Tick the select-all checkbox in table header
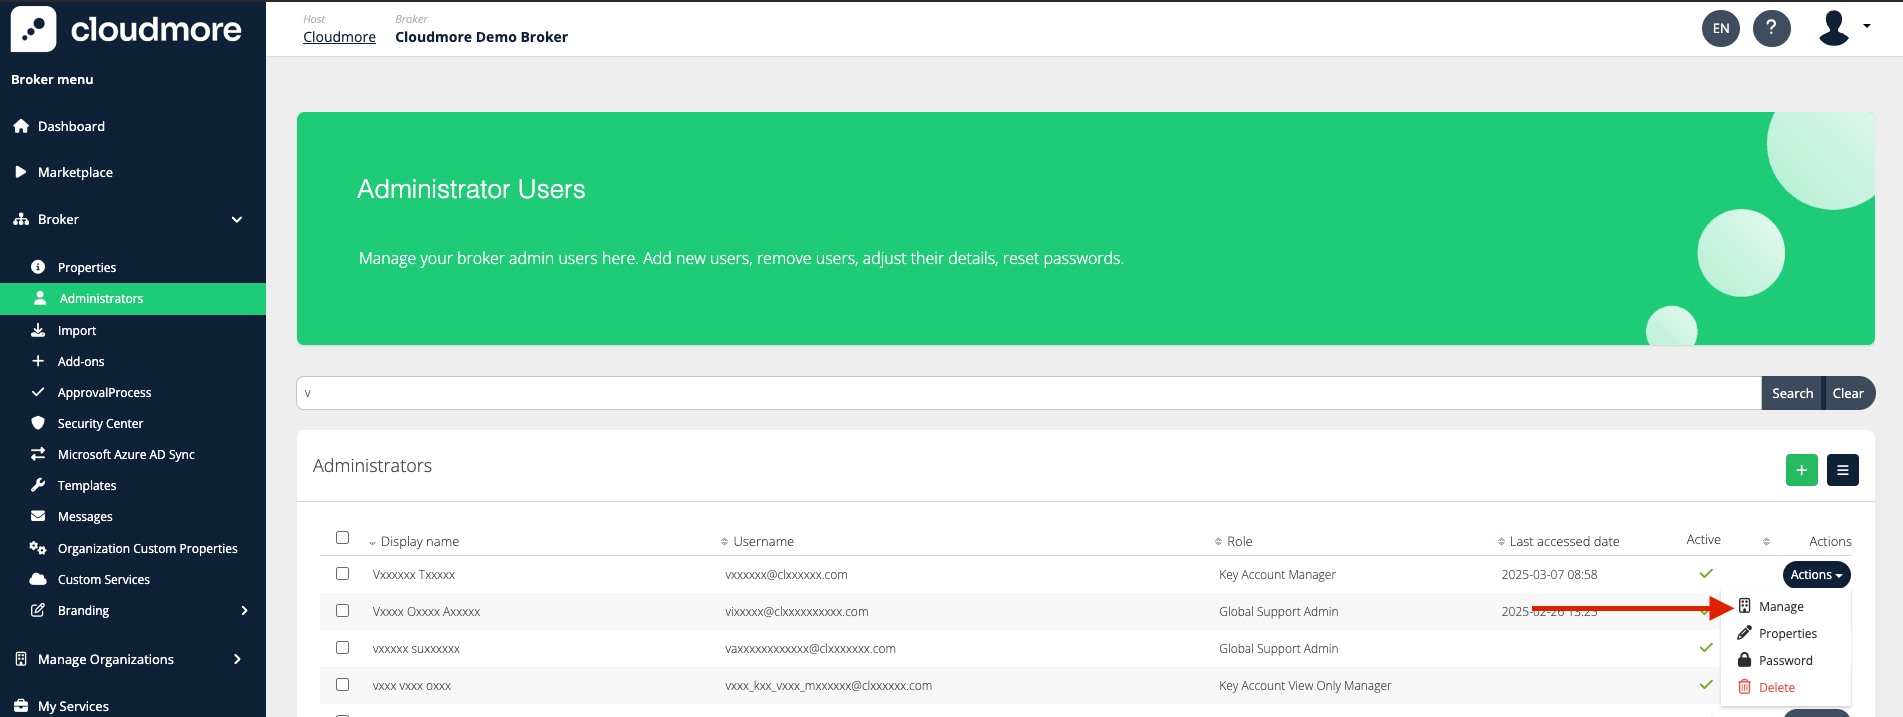 click(x=342, y=538)
